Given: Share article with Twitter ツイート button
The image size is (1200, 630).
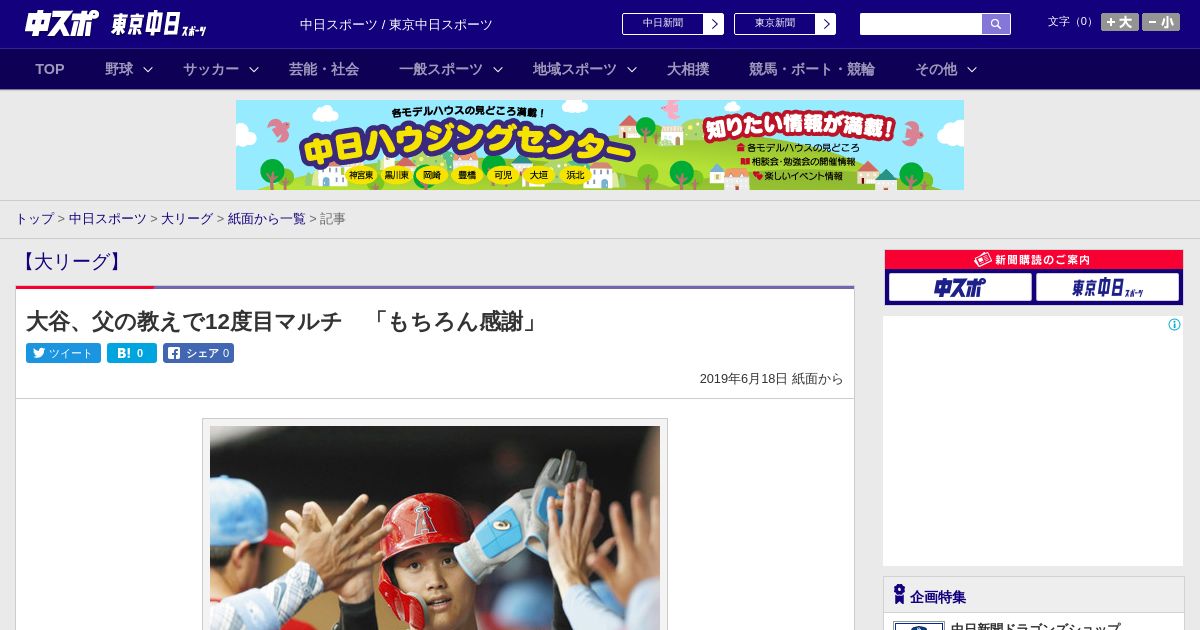Looking at the screenshot, I should point(63,353).
